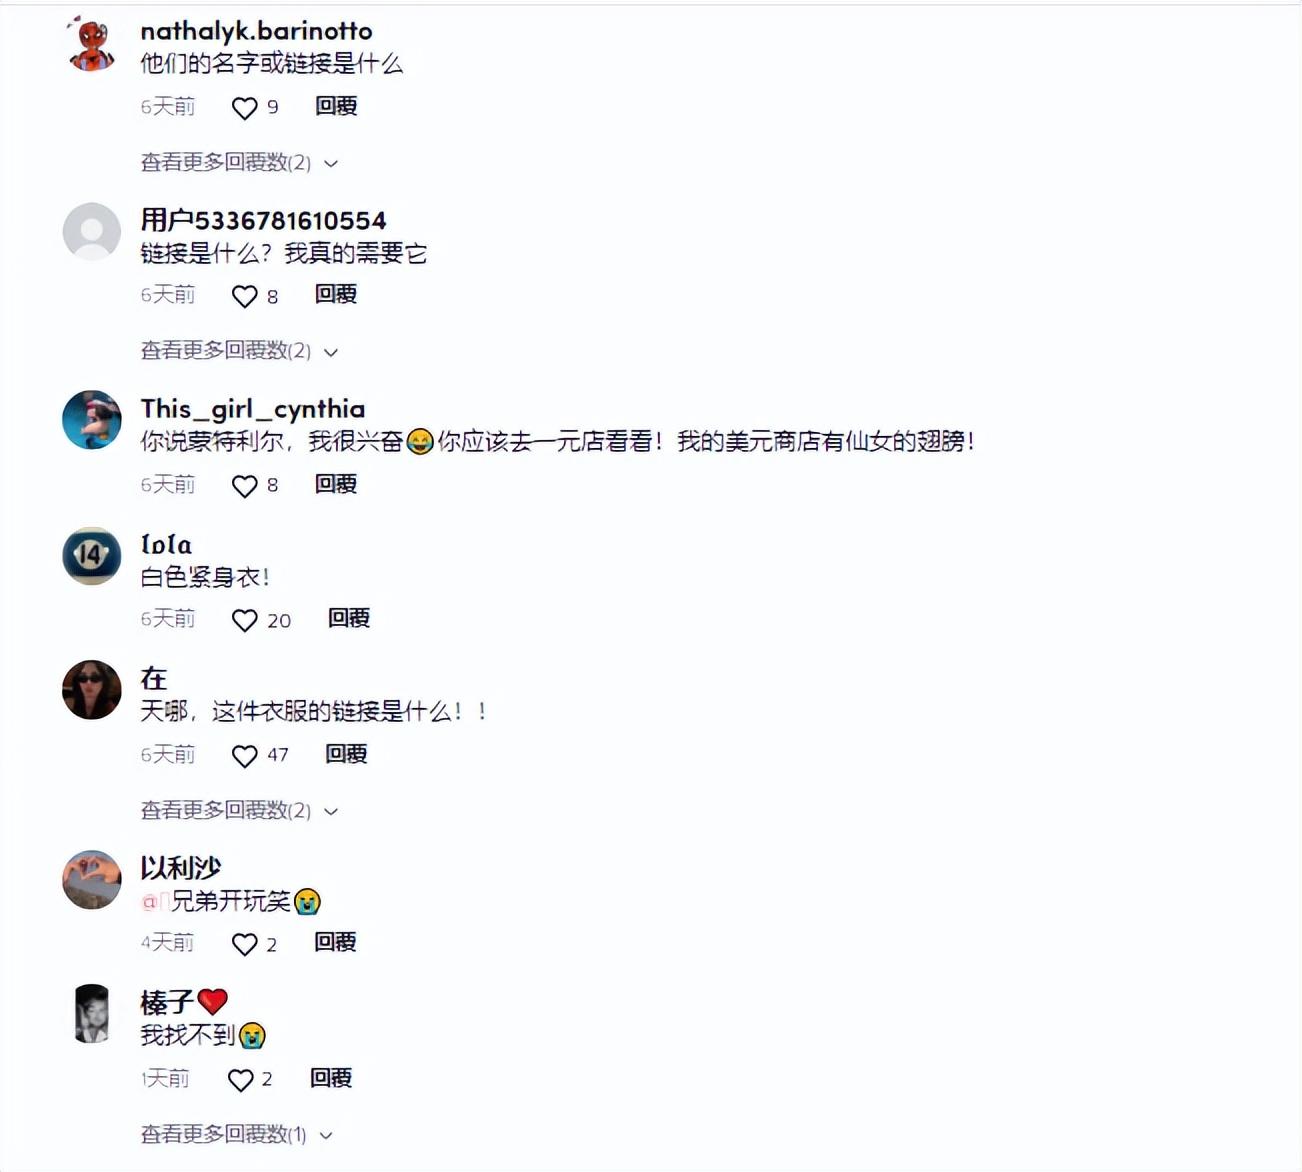The width and height of the screenshot is (1302, 1172).
Task: Open This_girl_cynthia username link
Action: tap(253, 409)
